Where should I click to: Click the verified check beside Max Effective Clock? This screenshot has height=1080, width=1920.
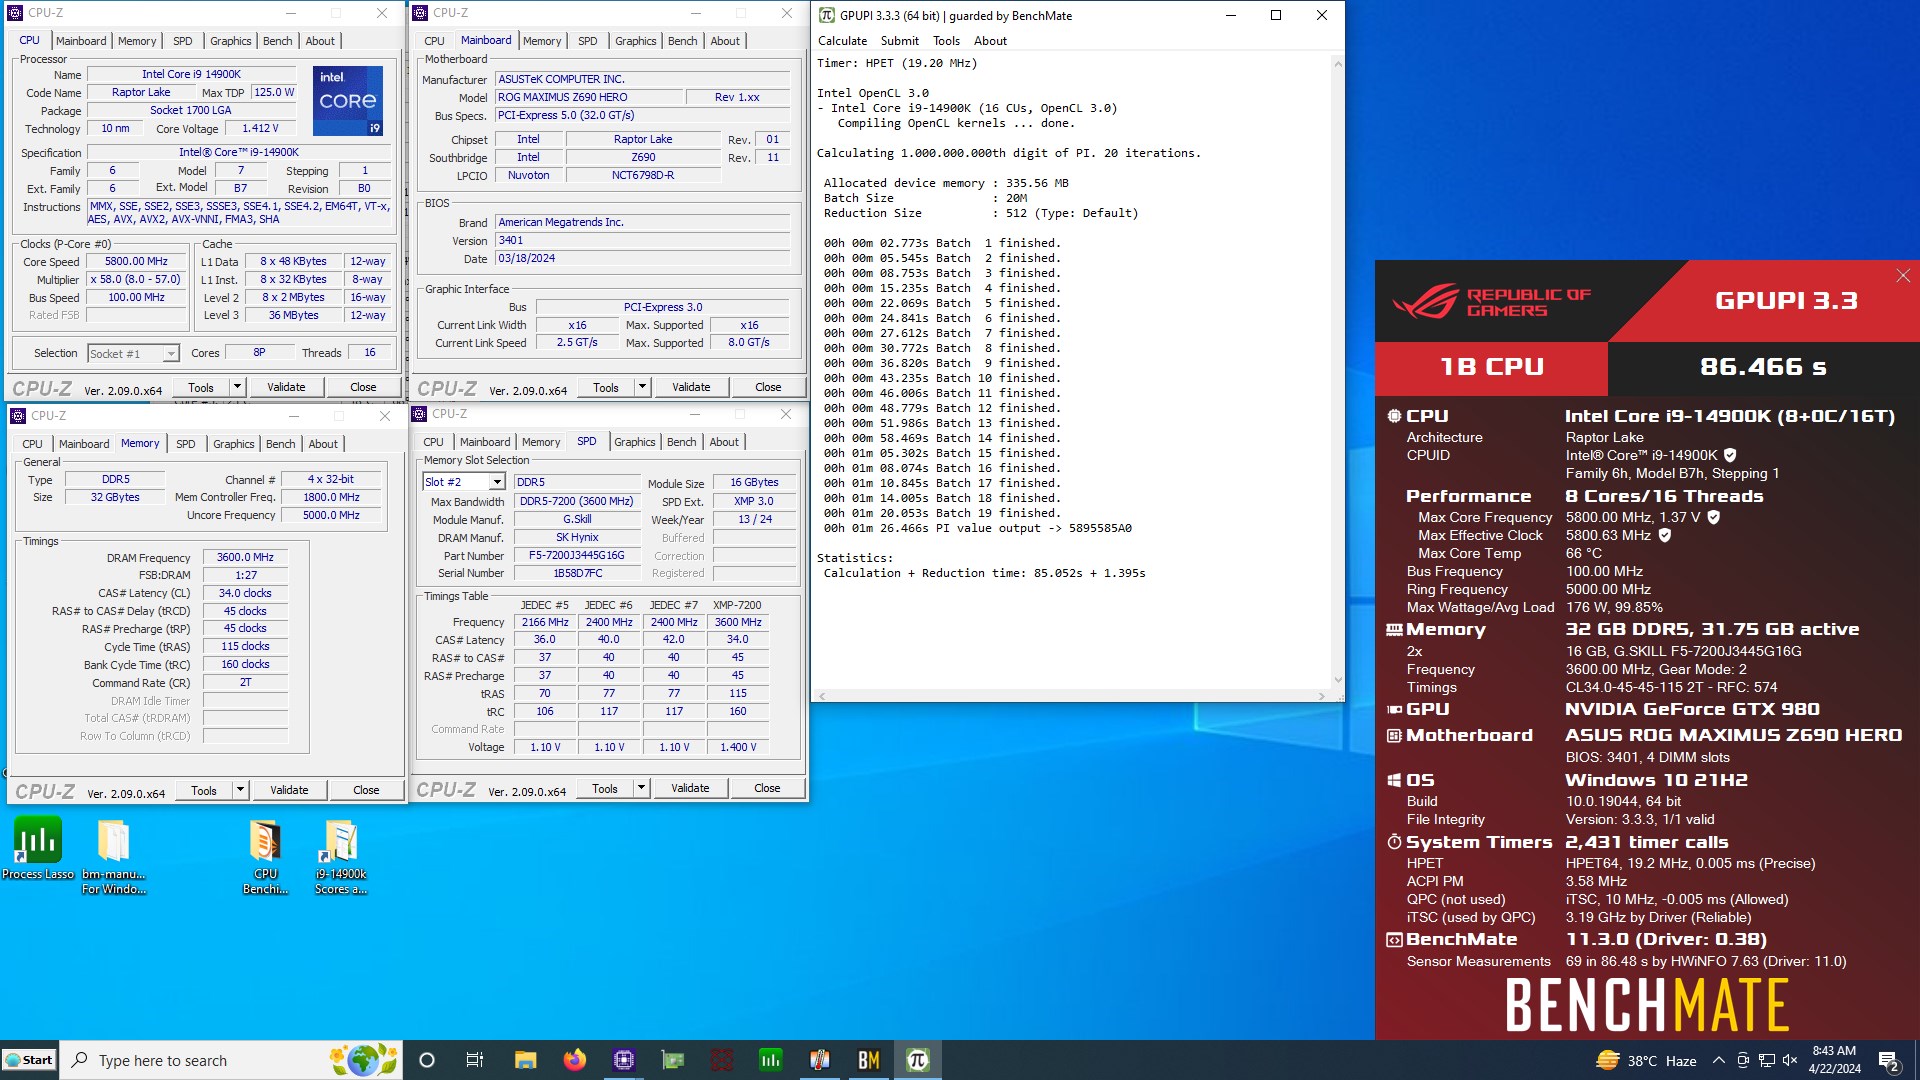tap(1665, 535)
